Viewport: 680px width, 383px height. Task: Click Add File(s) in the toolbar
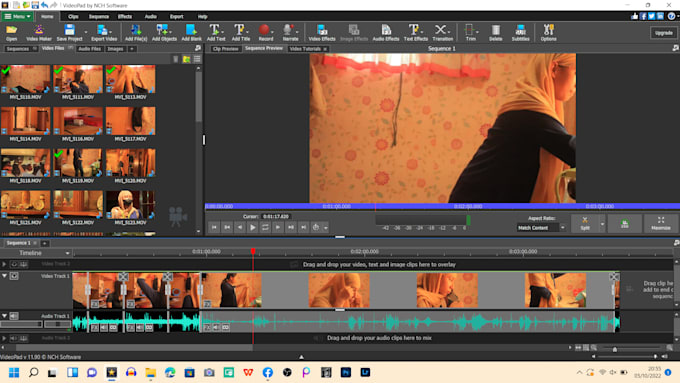point(136,33)
